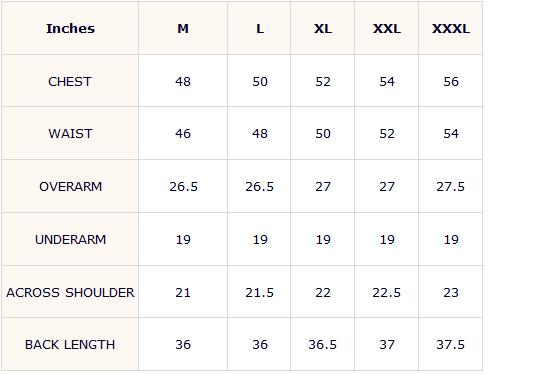Viewport: 550px width, 374px height.
Task: Select the M size column header
Action: point(183,28)
